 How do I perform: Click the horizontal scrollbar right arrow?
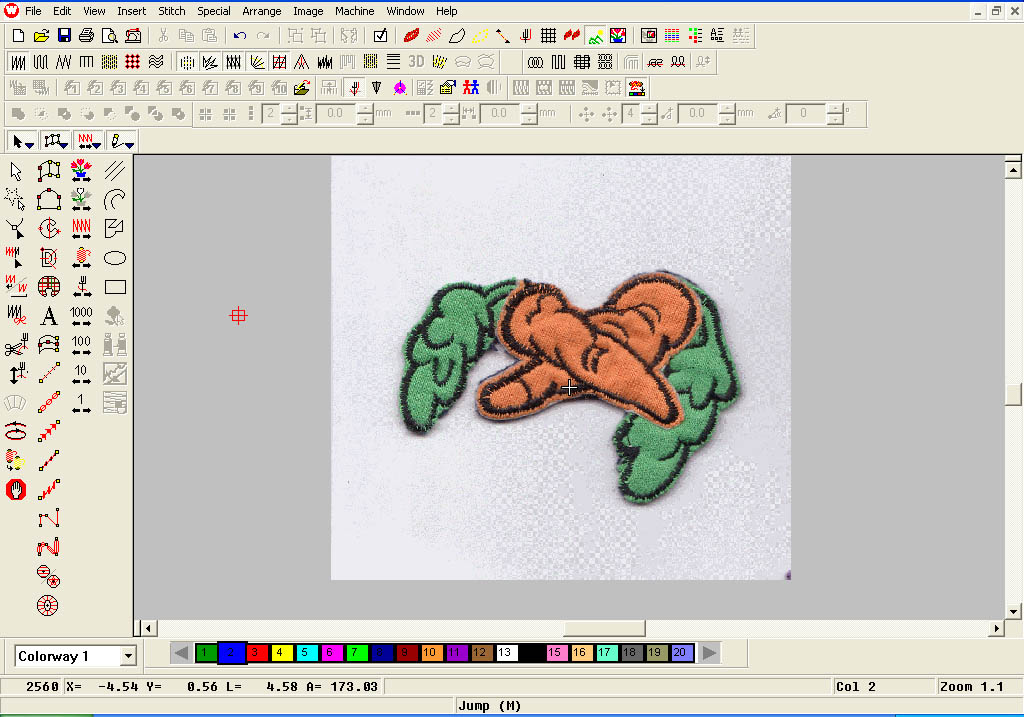(997, 628)
